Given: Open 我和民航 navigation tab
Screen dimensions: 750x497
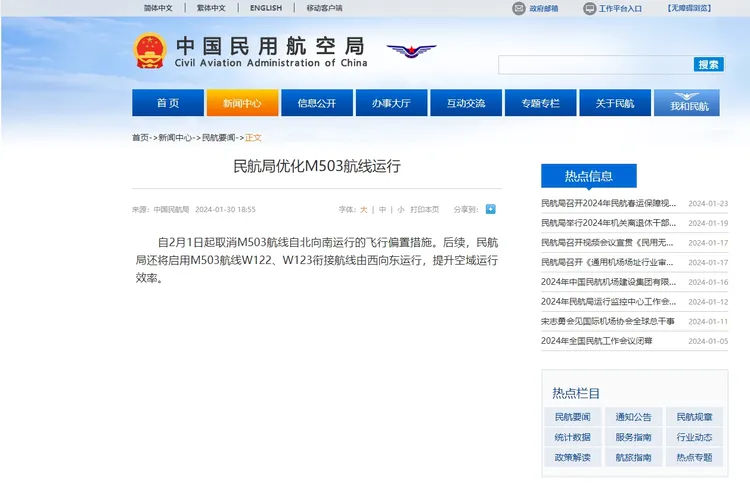Looking at the screenshot, I should 687,102.
